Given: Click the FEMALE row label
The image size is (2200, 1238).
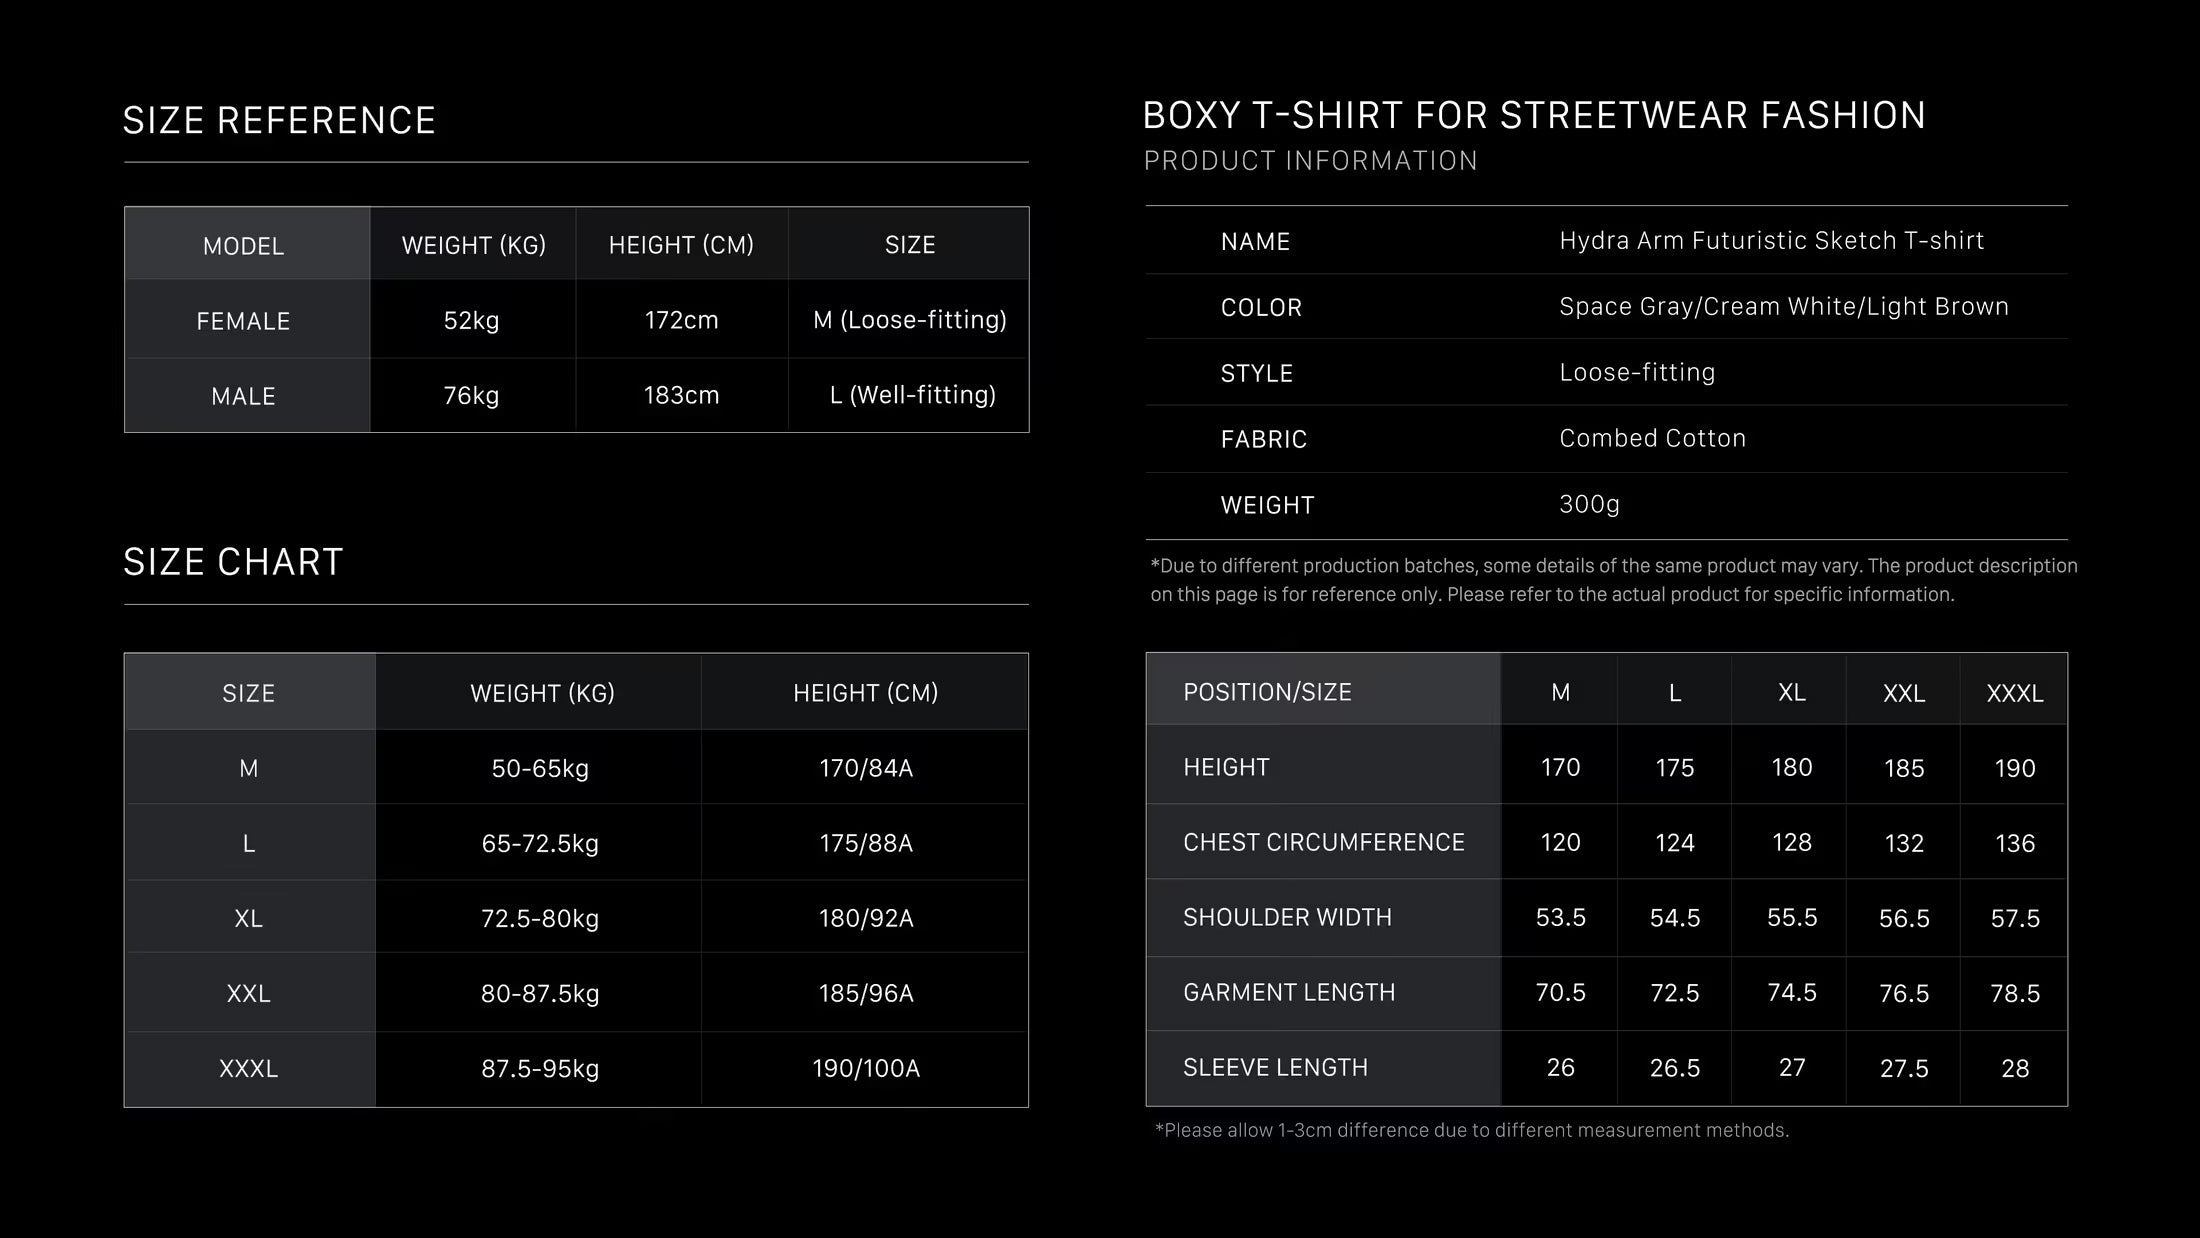Looking at the screenshot, I should pos(243,321).
